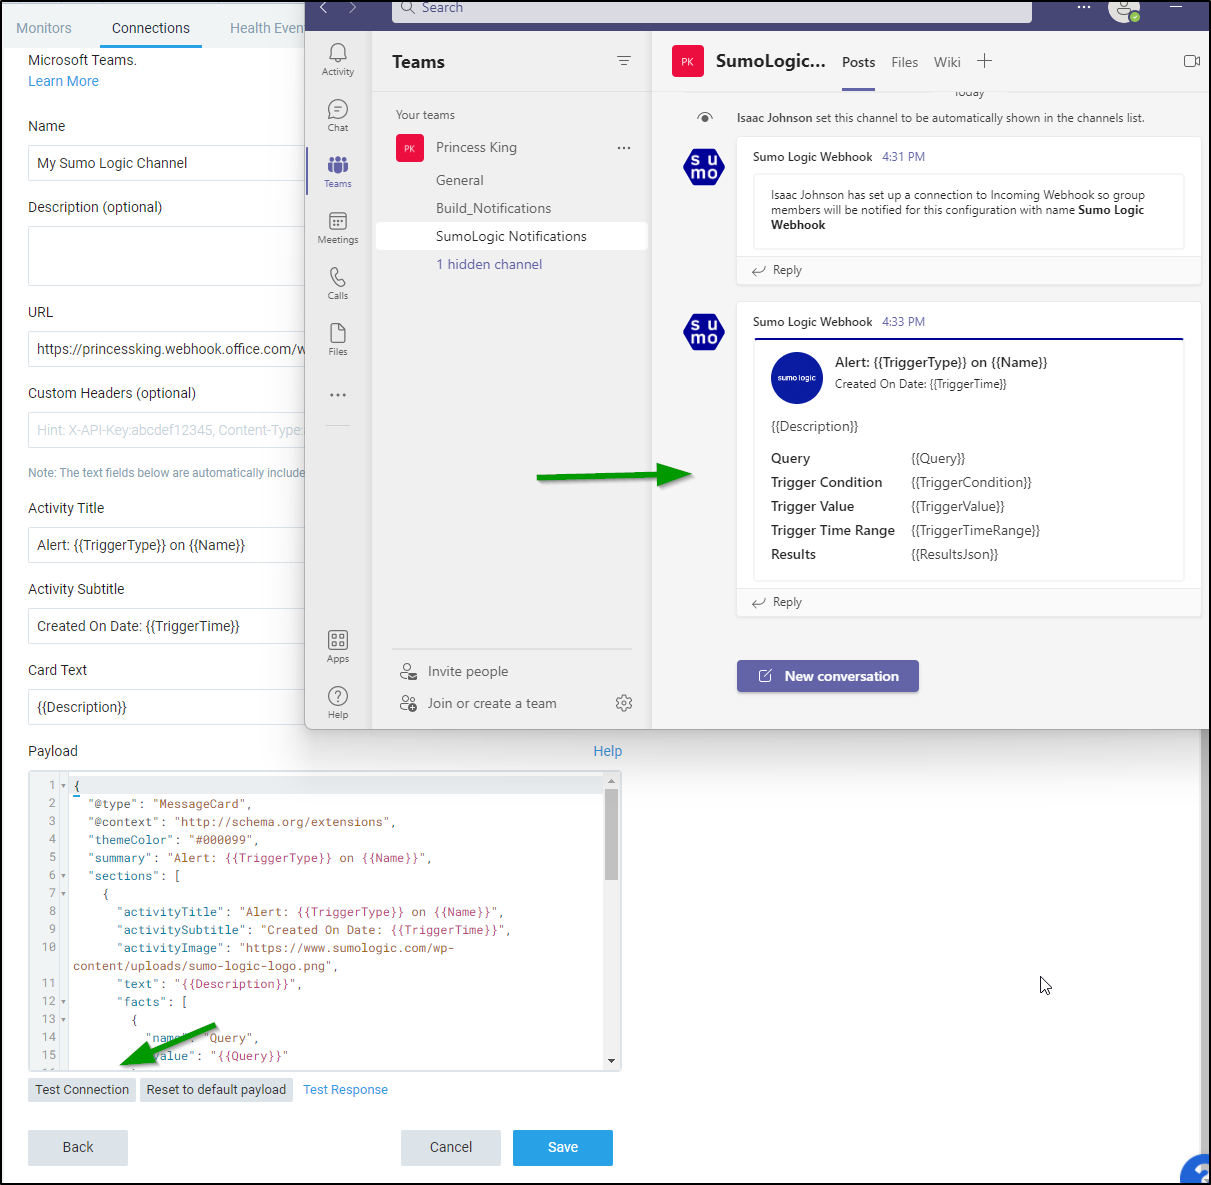This screenshot has height=1185, width=1211.
Task: Open the Apps store in Teams sidebar
Action: [x=338, y=646]
